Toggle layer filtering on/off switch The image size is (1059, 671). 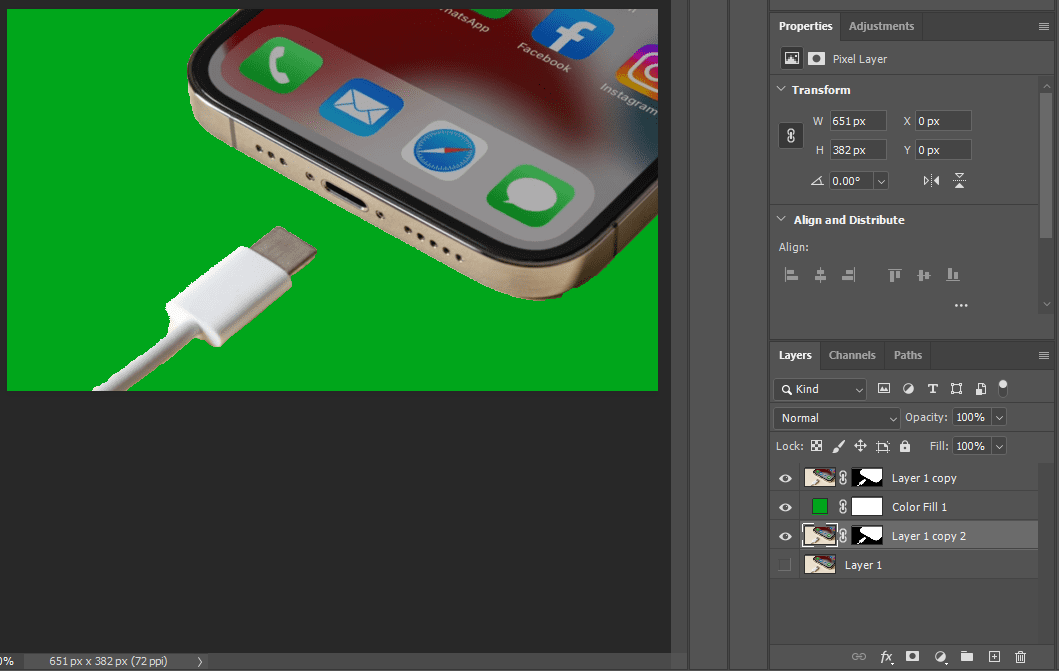coord(1003,388)
